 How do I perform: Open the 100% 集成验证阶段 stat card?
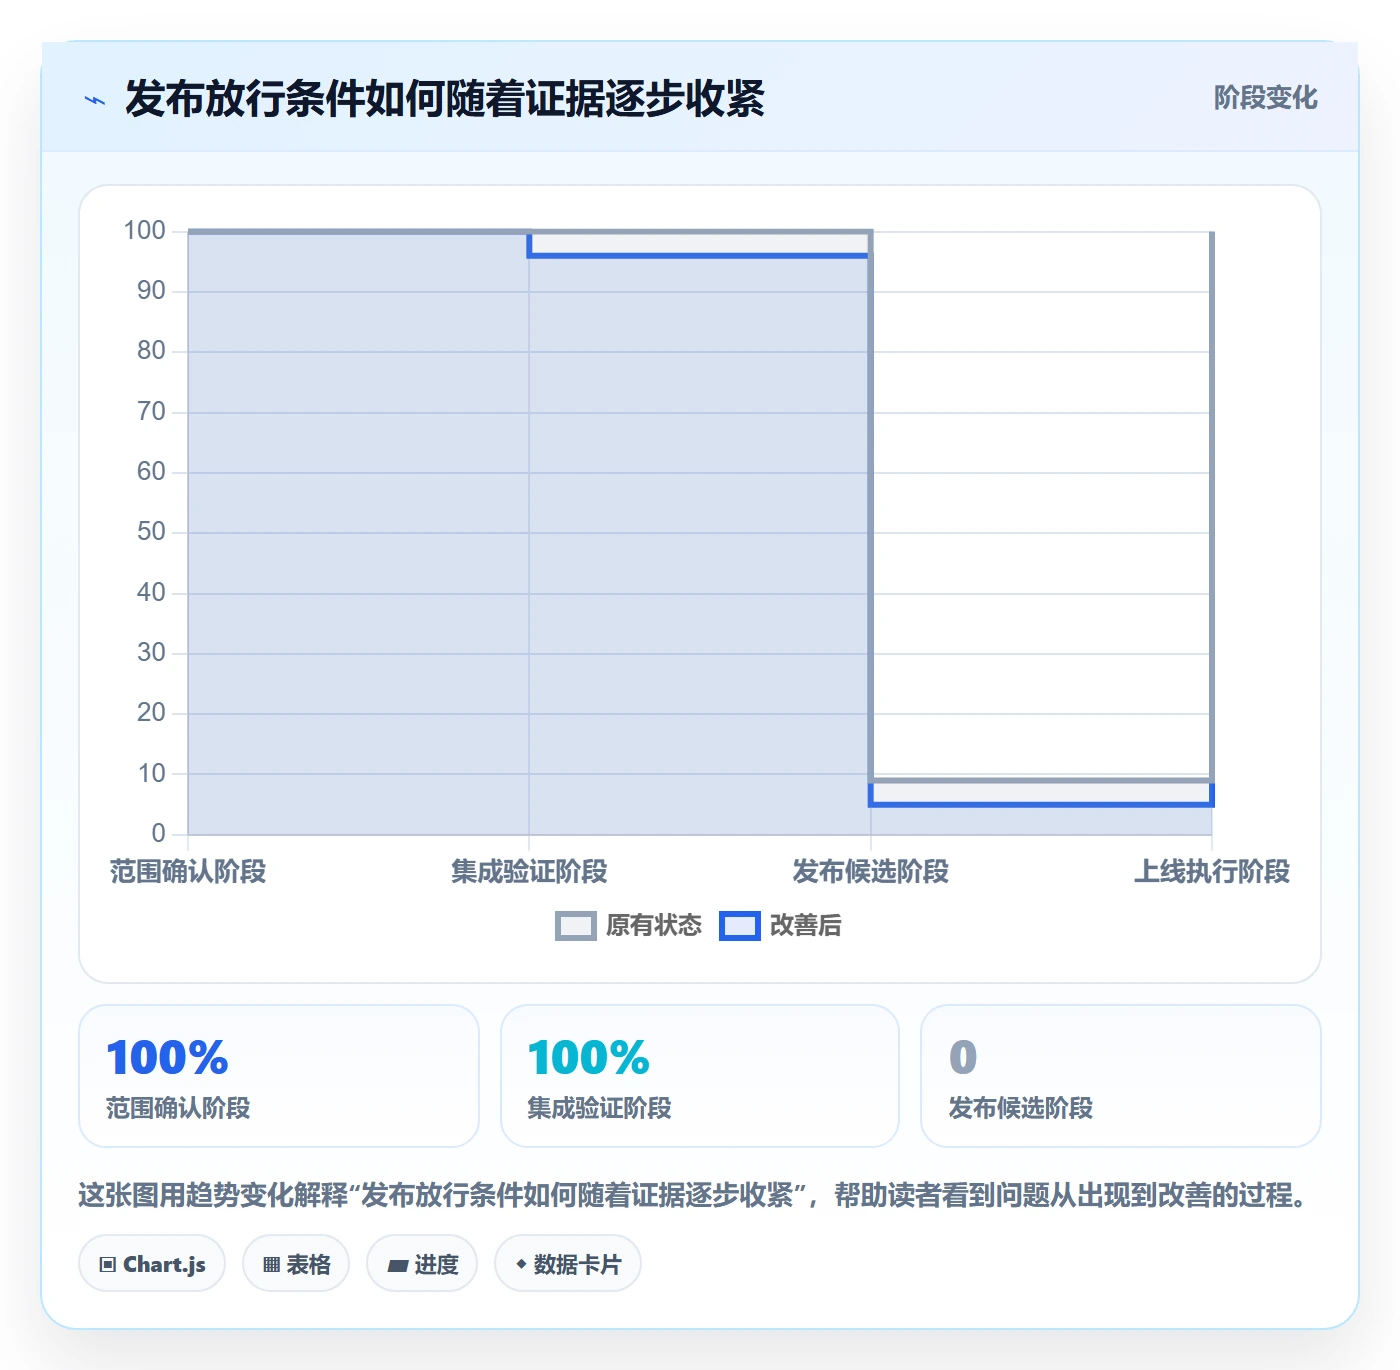[700, 1076]
